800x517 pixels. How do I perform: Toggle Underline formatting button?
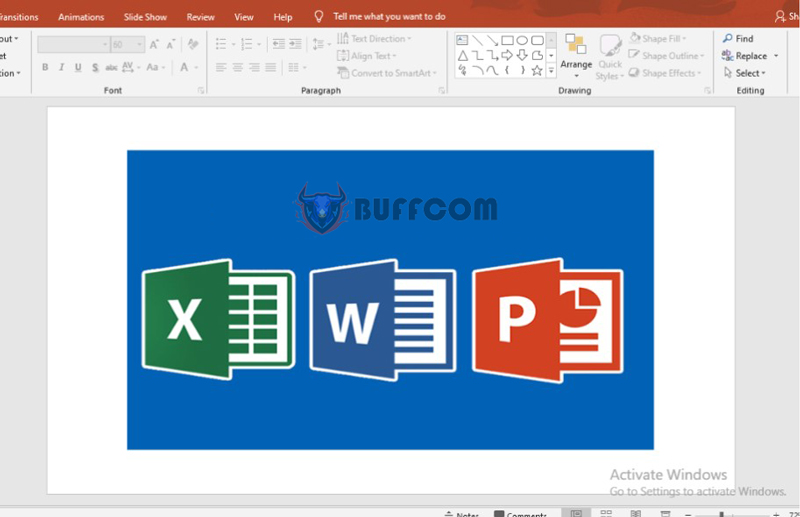tap(78, 67)
